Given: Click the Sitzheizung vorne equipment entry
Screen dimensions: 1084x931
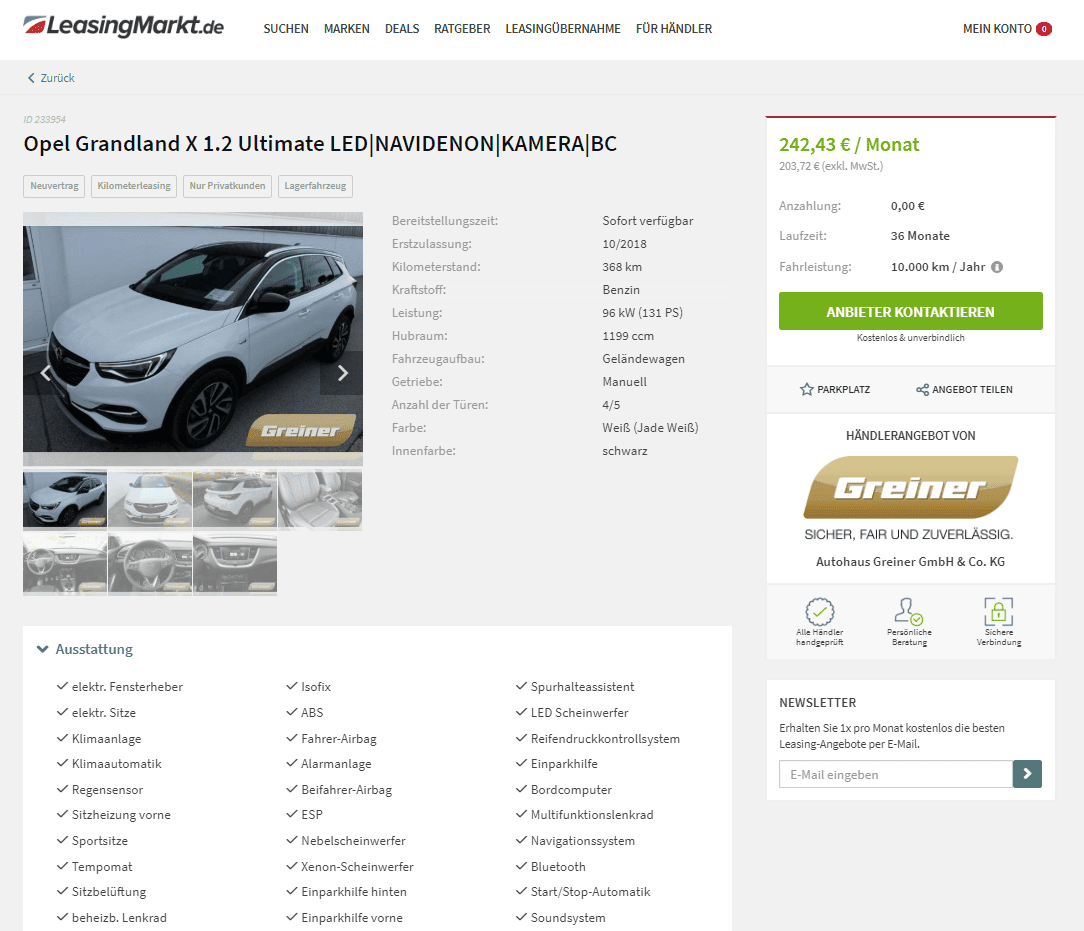Looking at the screenshot, I should pos(121,815).
